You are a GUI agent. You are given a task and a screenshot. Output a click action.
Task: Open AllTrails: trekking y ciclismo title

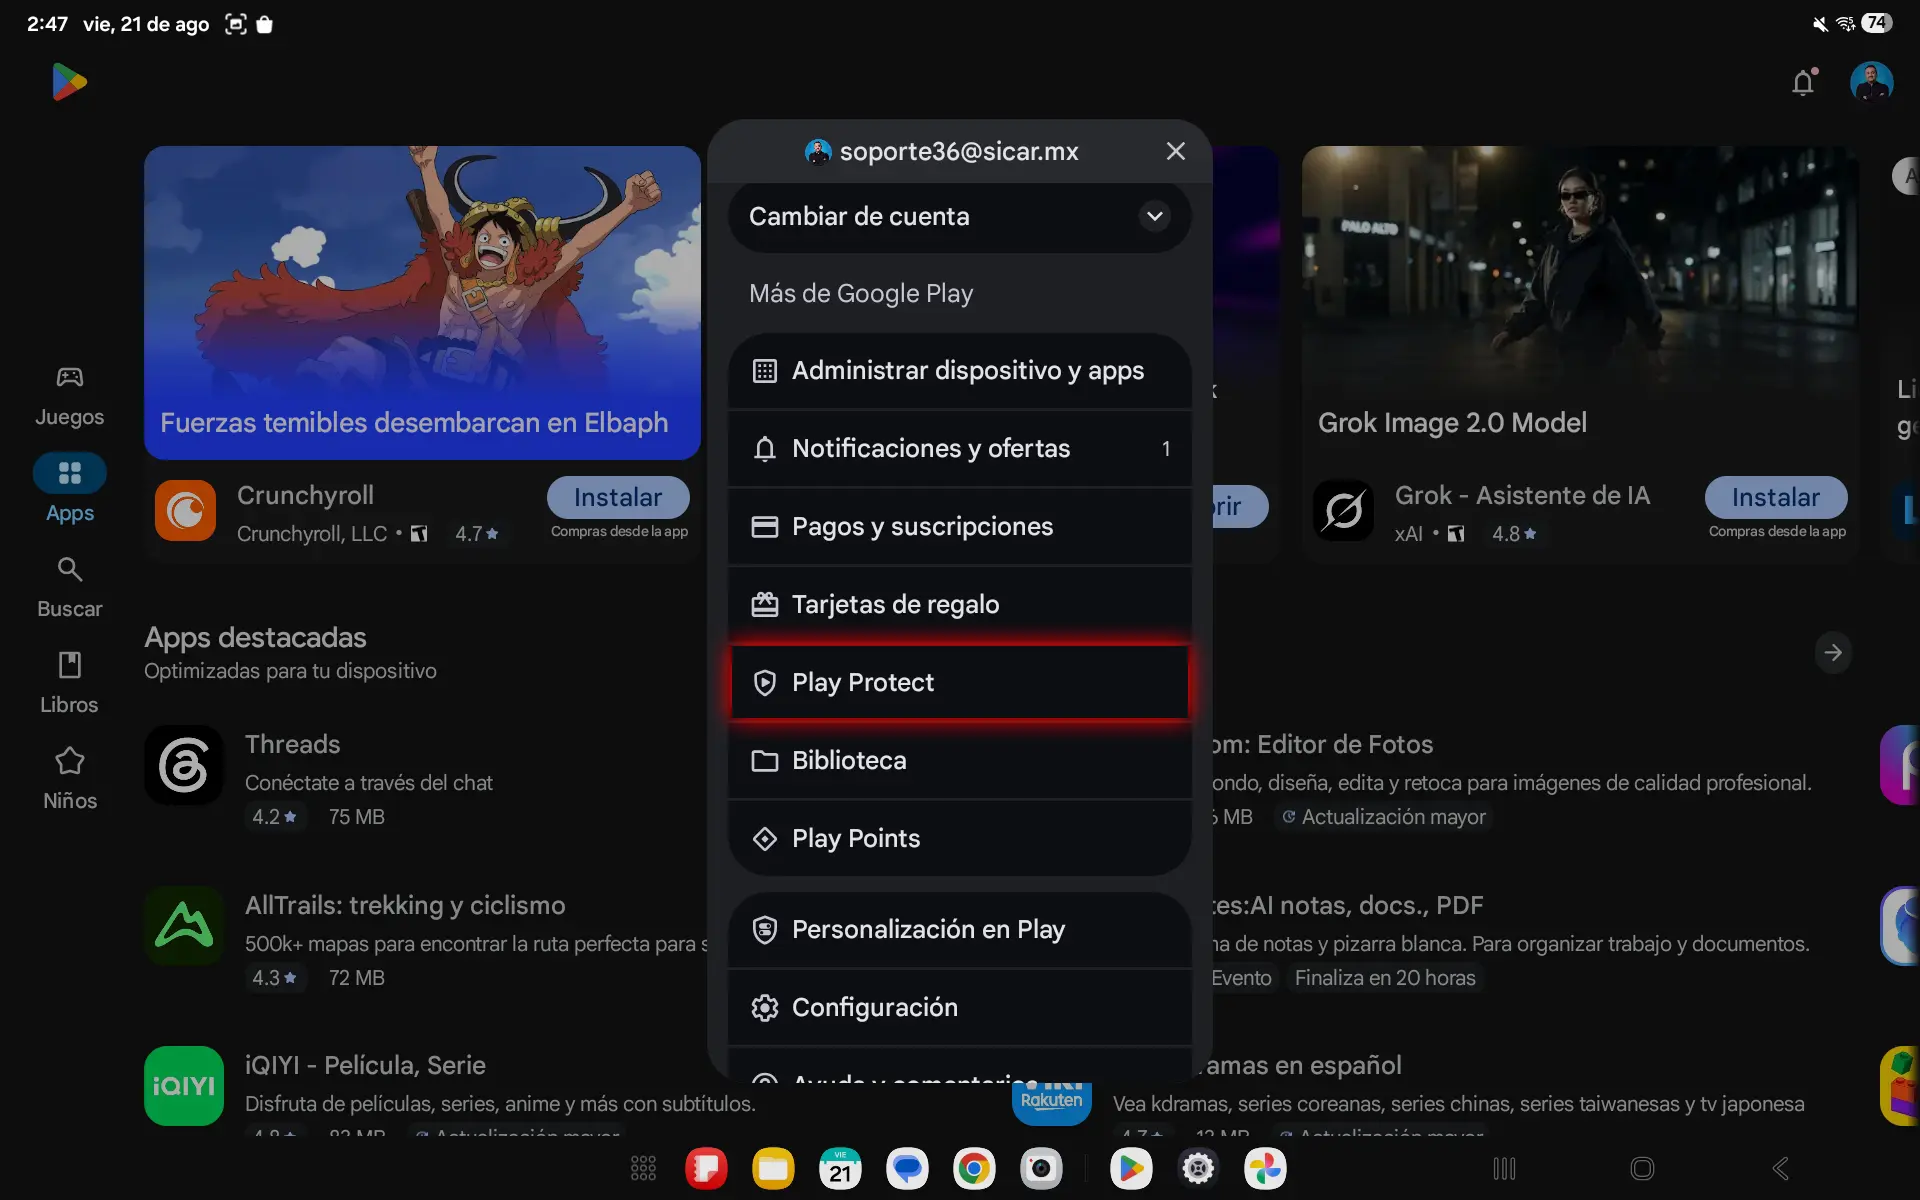click(405, 906)
